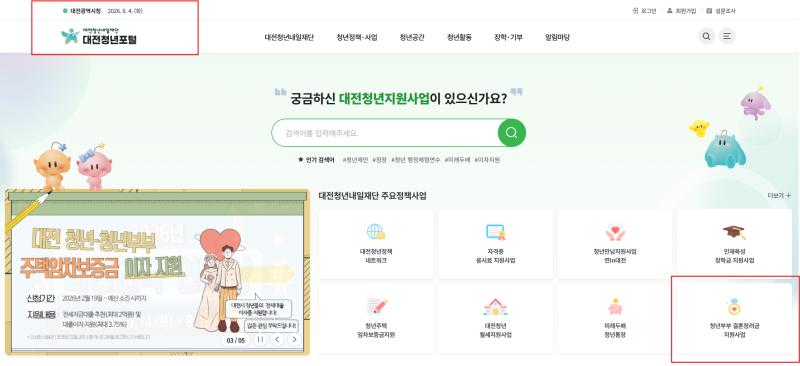Select the 청년활동 menu item
Viewport: 800px width, 366px height.
pos(459,37)
